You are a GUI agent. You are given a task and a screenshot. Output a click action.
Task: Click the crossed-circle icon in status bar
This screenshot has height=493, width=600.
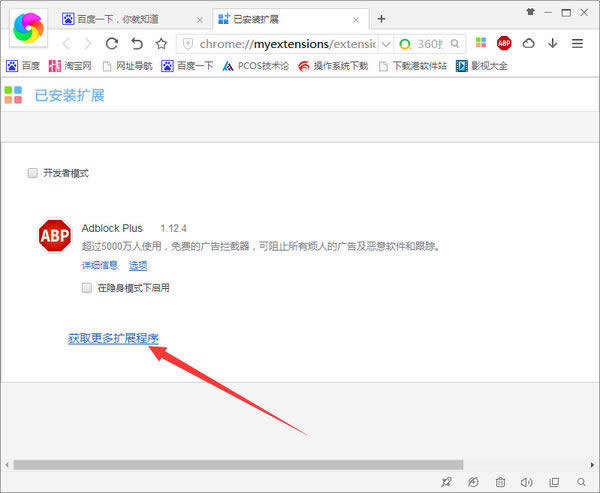pos(473,482)
